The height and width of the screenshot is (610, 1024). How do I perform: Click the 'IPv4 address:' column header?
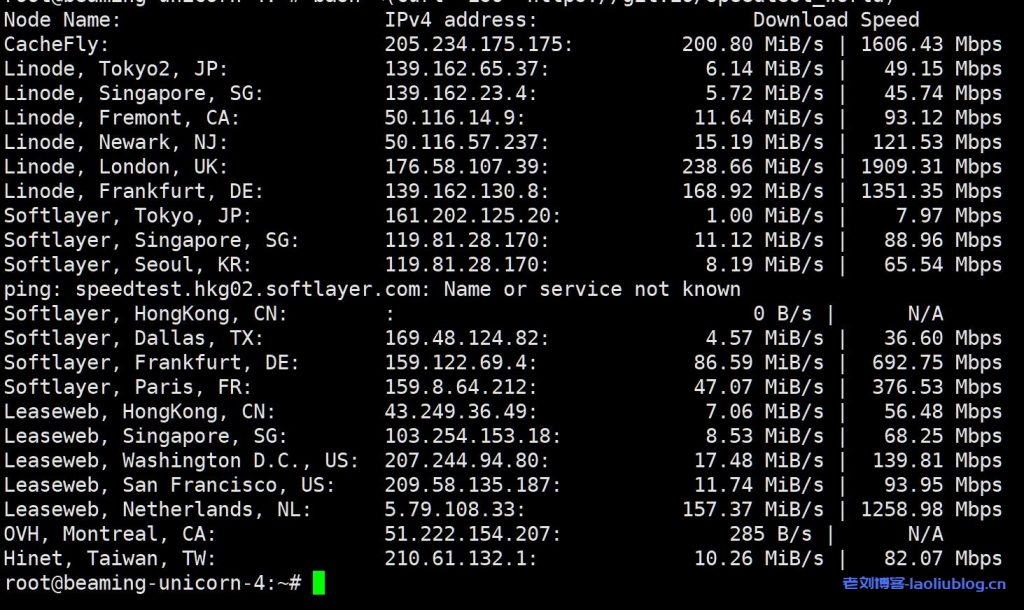click(461, 19)
